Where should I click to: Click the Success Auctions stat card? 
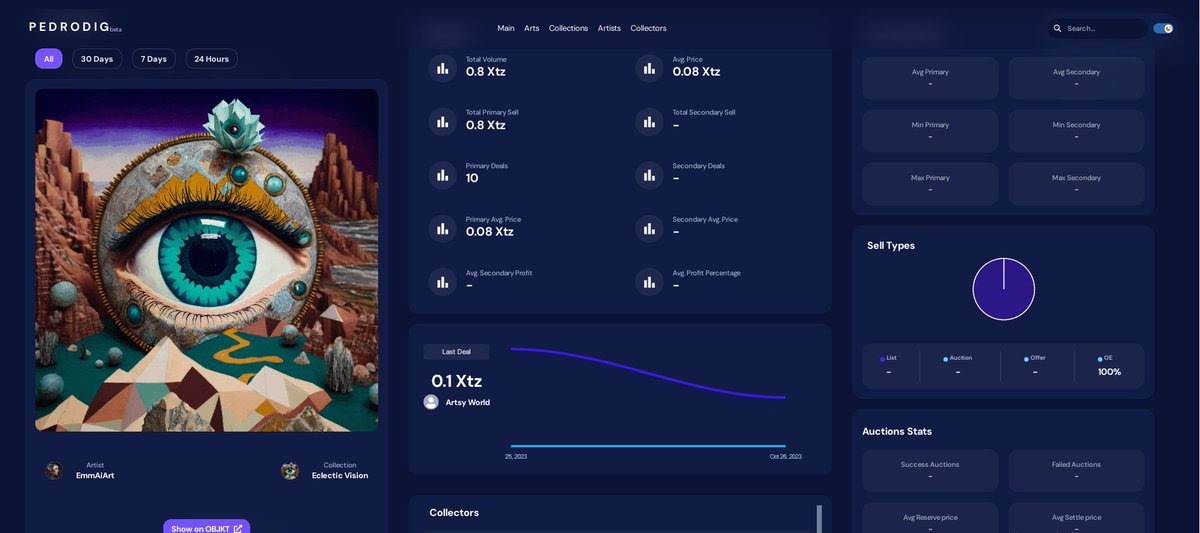(x=930, y=470)
